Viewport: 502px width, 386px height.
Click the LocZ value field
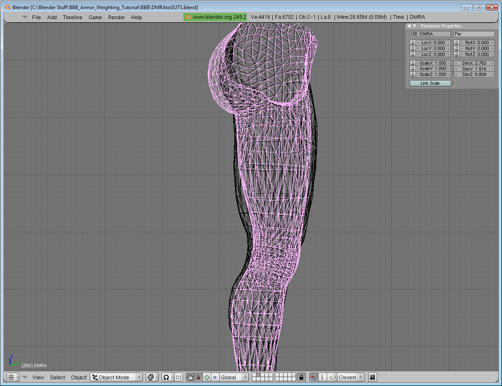[433, 54]
